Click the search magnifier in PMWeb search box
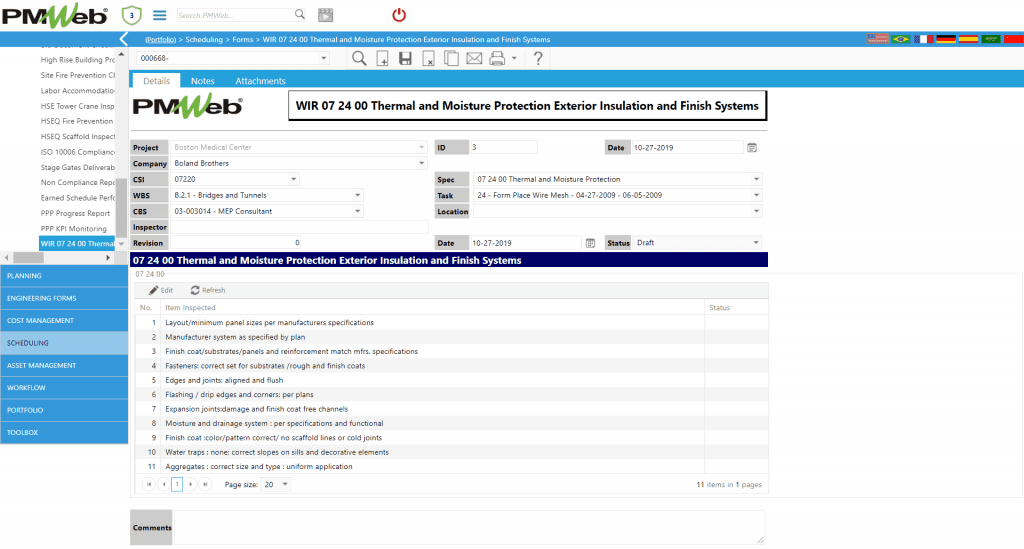Screen dimensions: 1024x549 299,14
